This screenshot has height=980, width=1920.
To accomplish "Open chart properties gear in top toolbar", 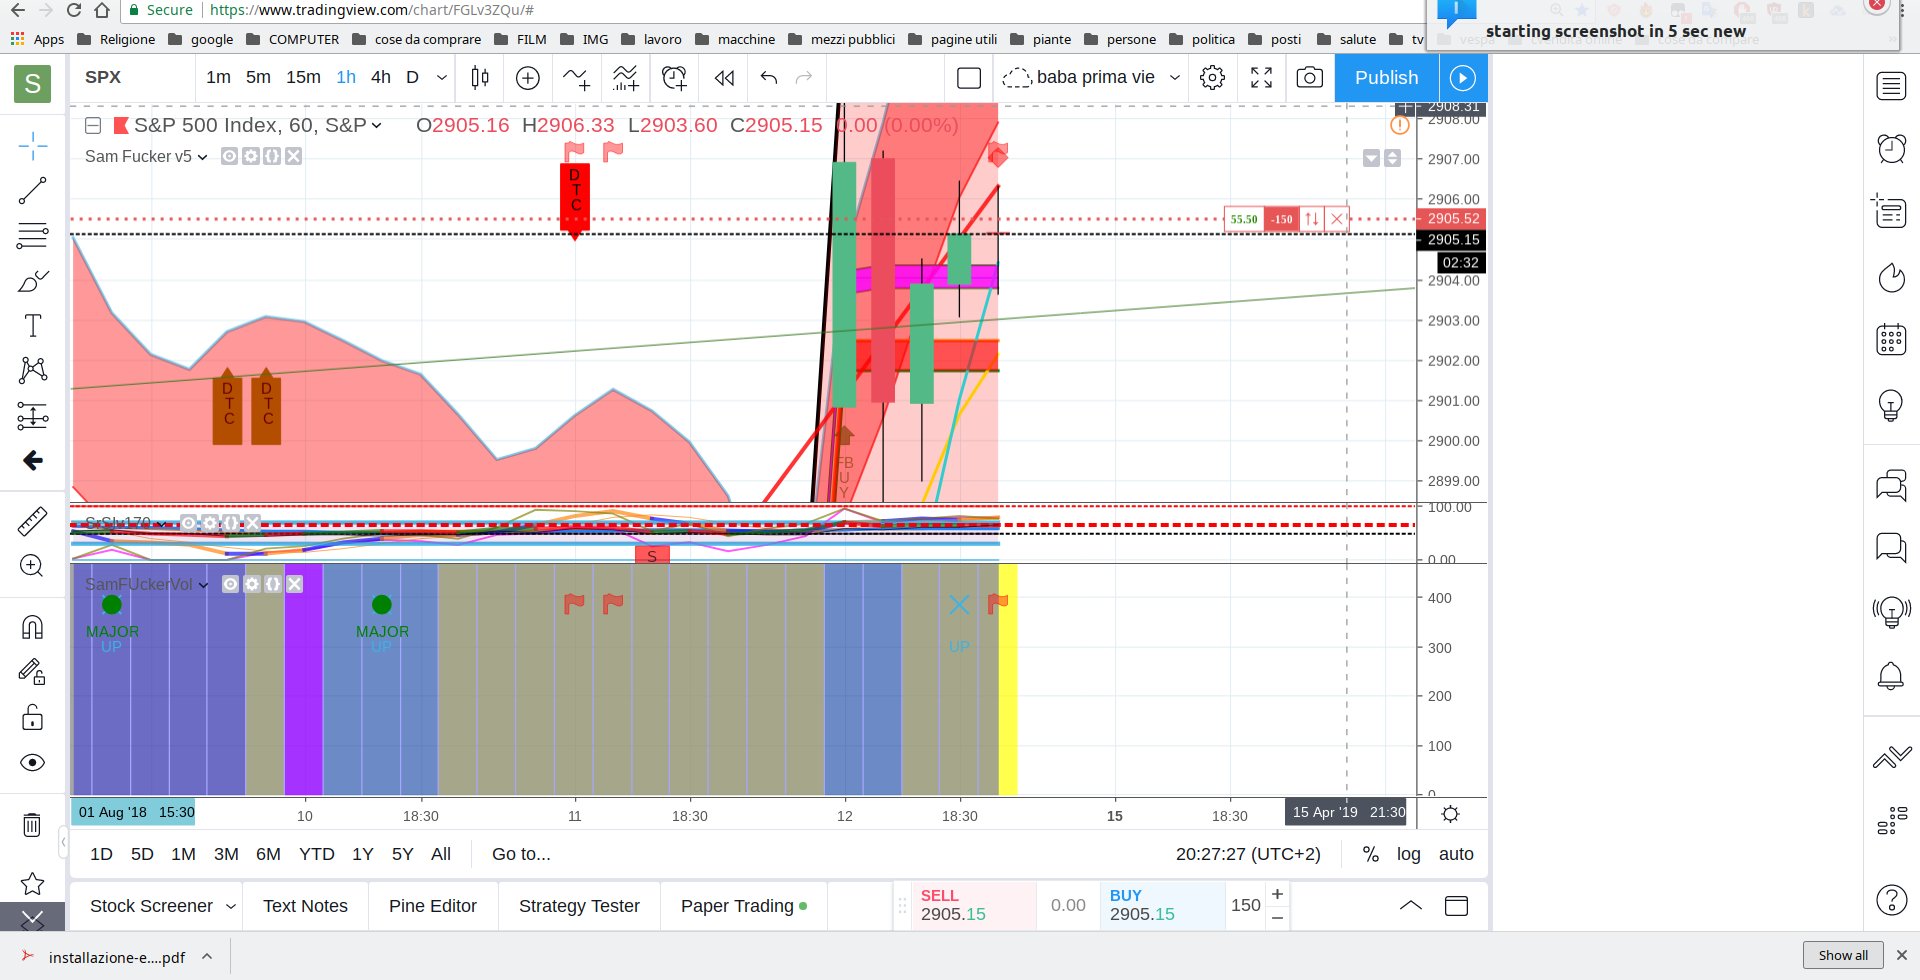I will point(1212,77).
